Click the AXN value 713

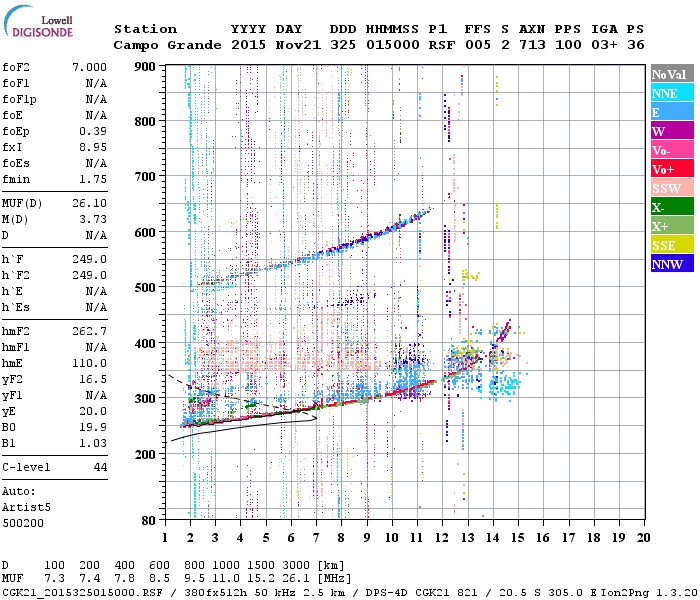point(532,45)
